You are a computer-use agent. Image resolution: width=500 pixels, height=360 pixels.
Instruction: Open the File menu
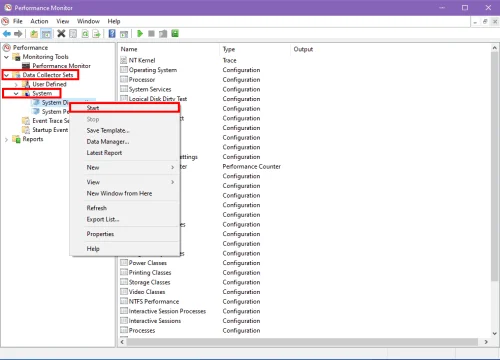tap(18, 21)
